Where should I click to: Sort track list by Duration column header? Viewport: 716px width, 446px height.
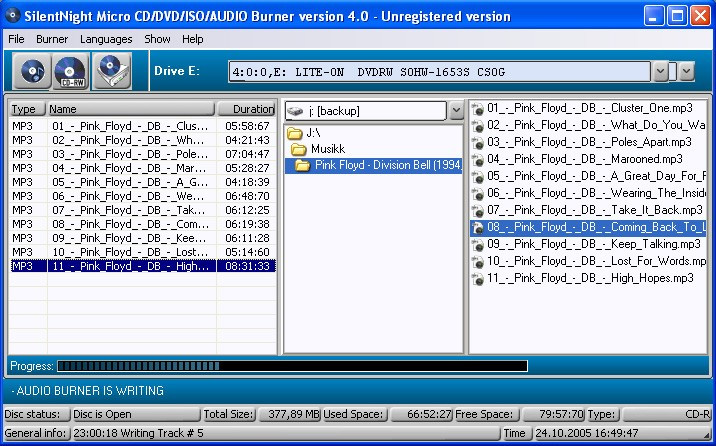coord(246,109)
